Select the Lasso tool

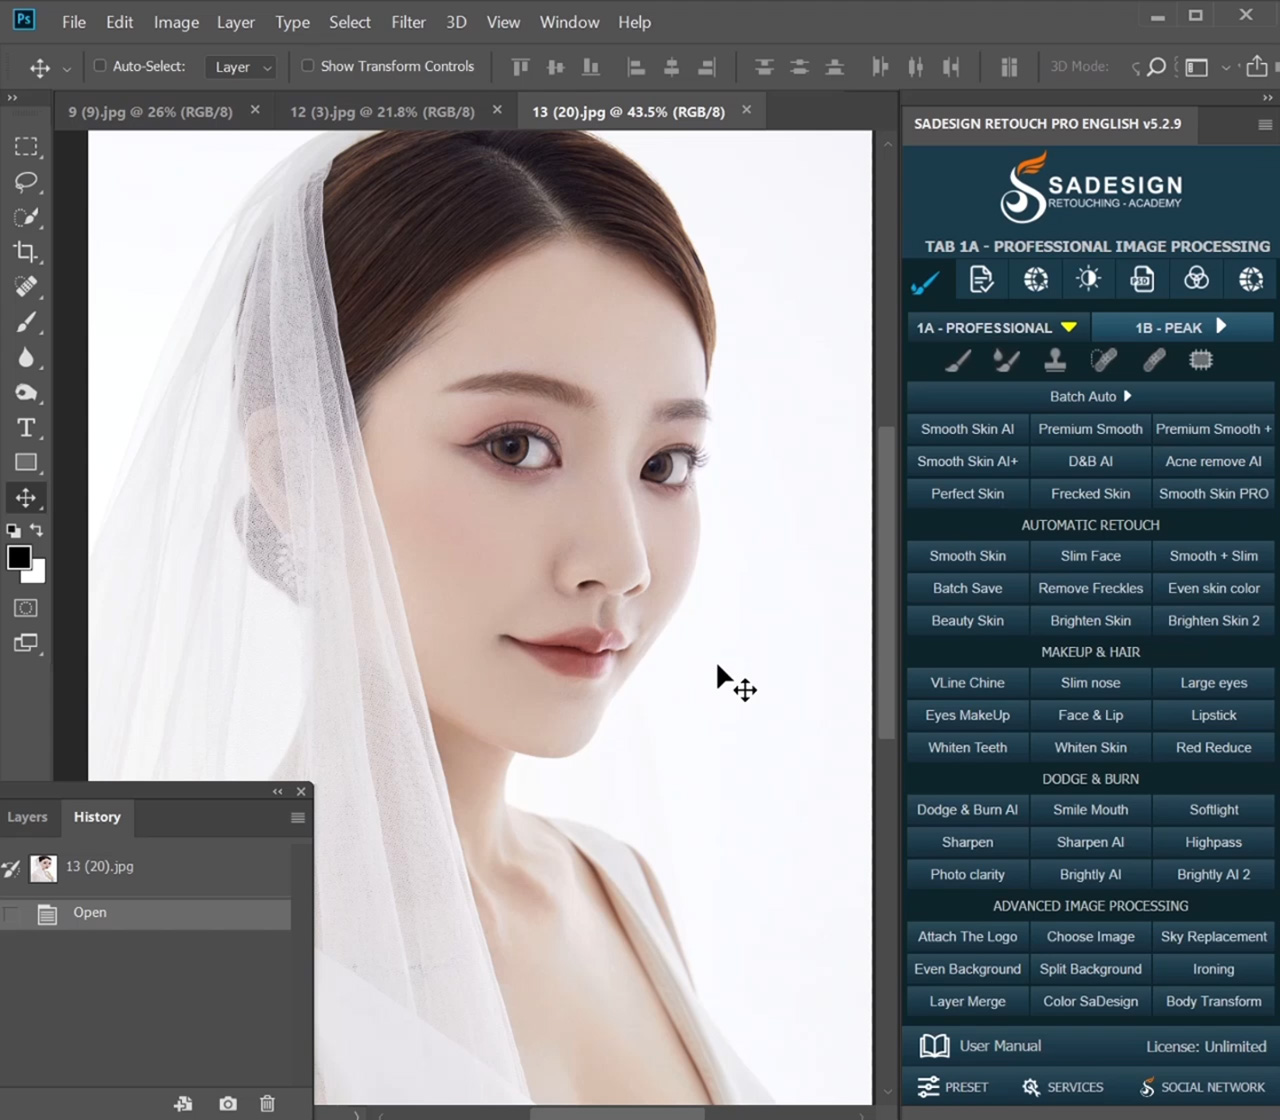pyautogui.click(x=26, y=182)
